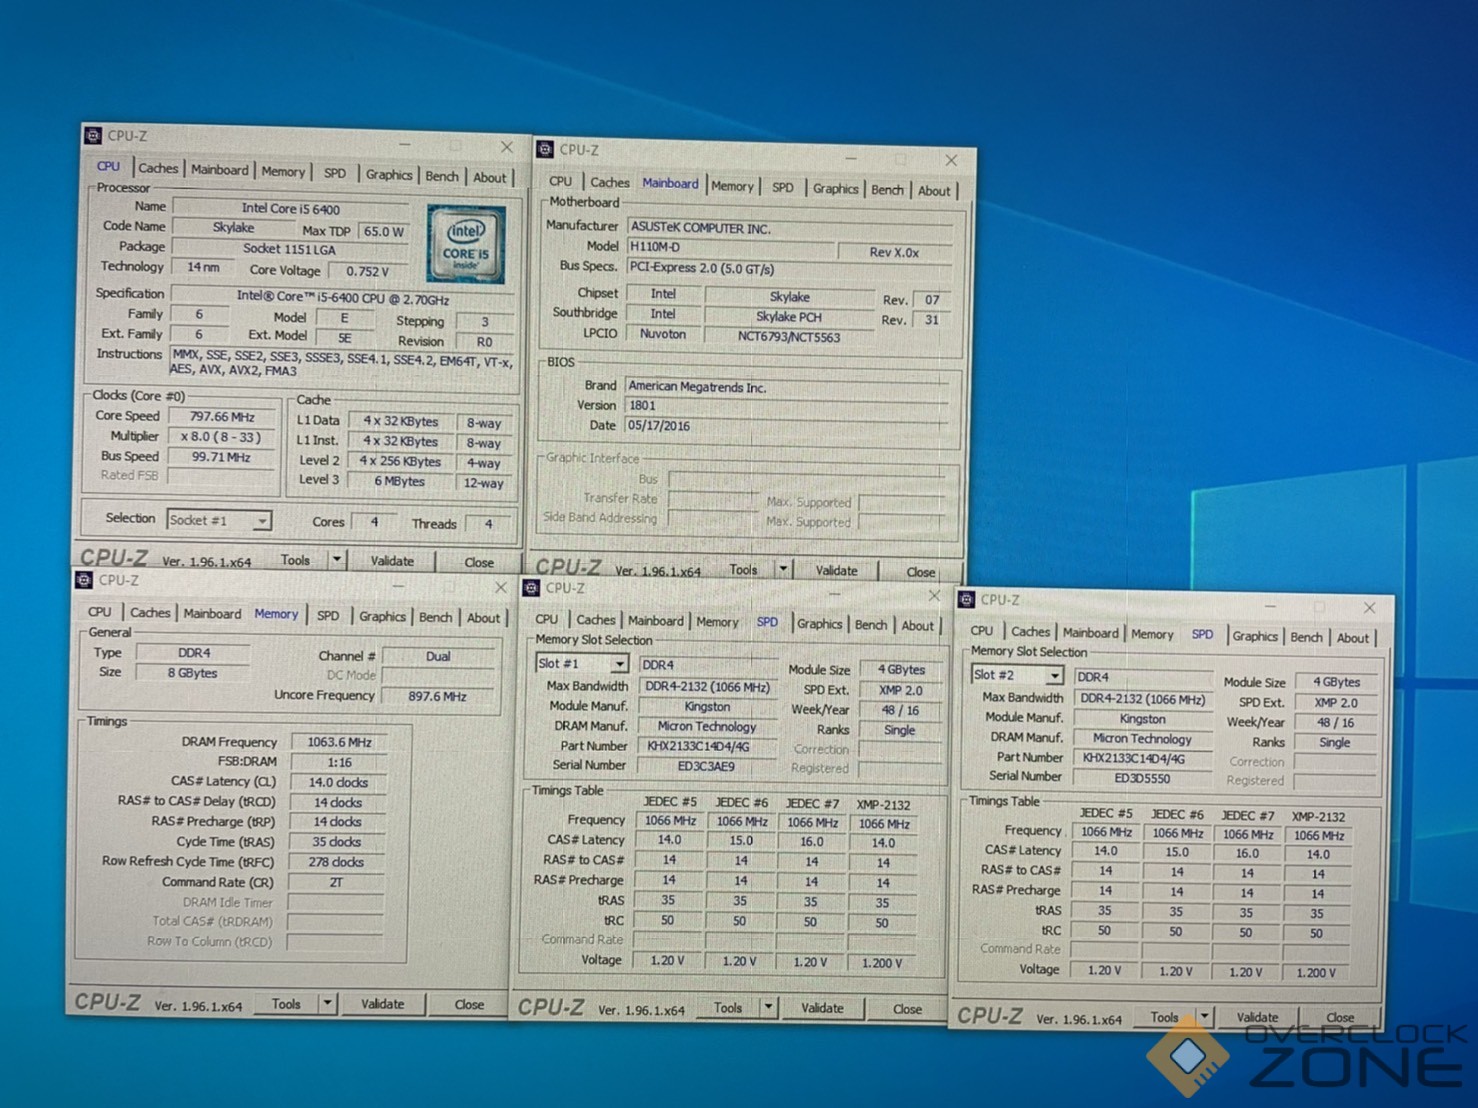Select Bench tab in Memory Timings window

pos(435,617)
